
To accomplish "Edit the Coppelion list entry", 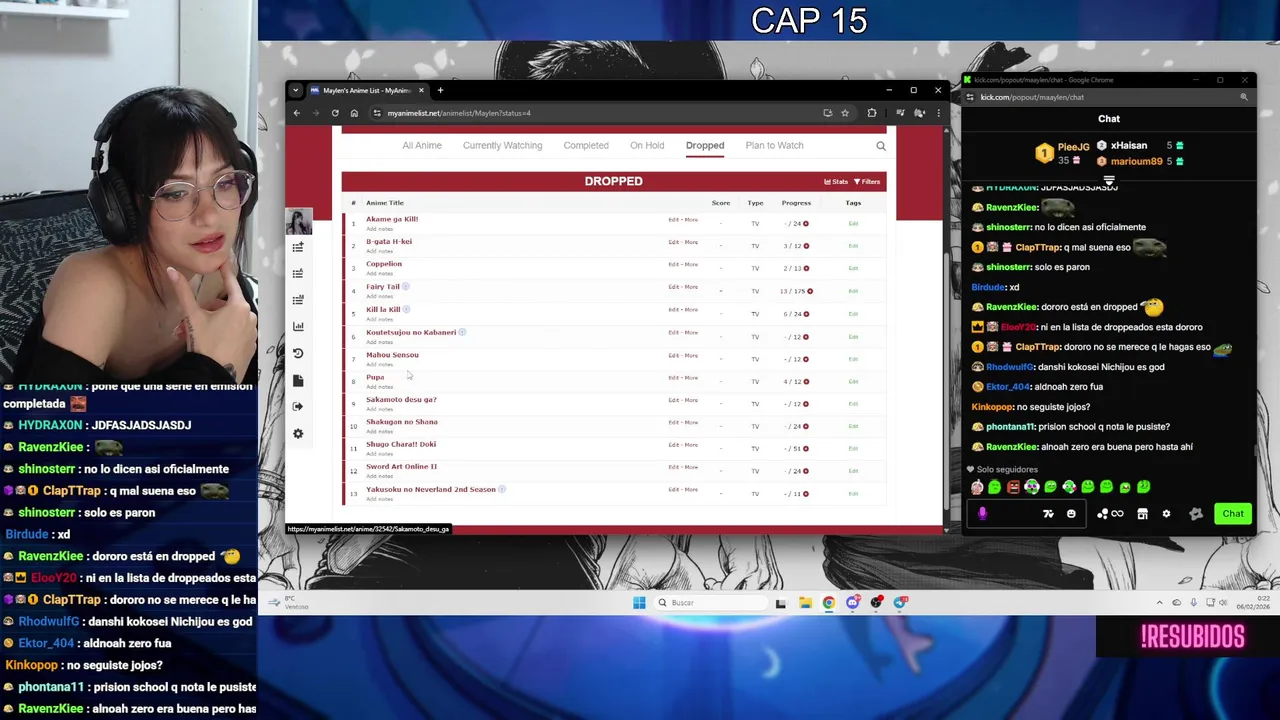I will click(673, 265).
